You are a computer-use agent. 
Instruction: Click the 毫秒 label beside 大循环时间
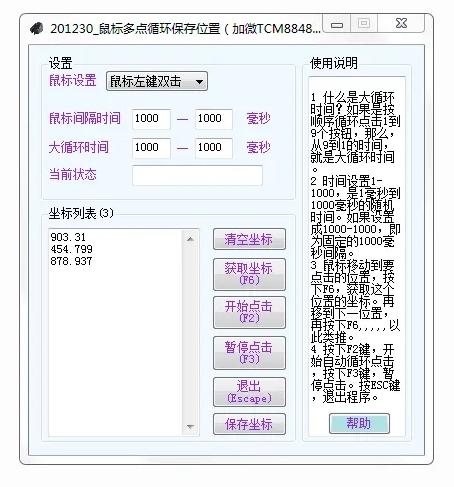(259, 147)
